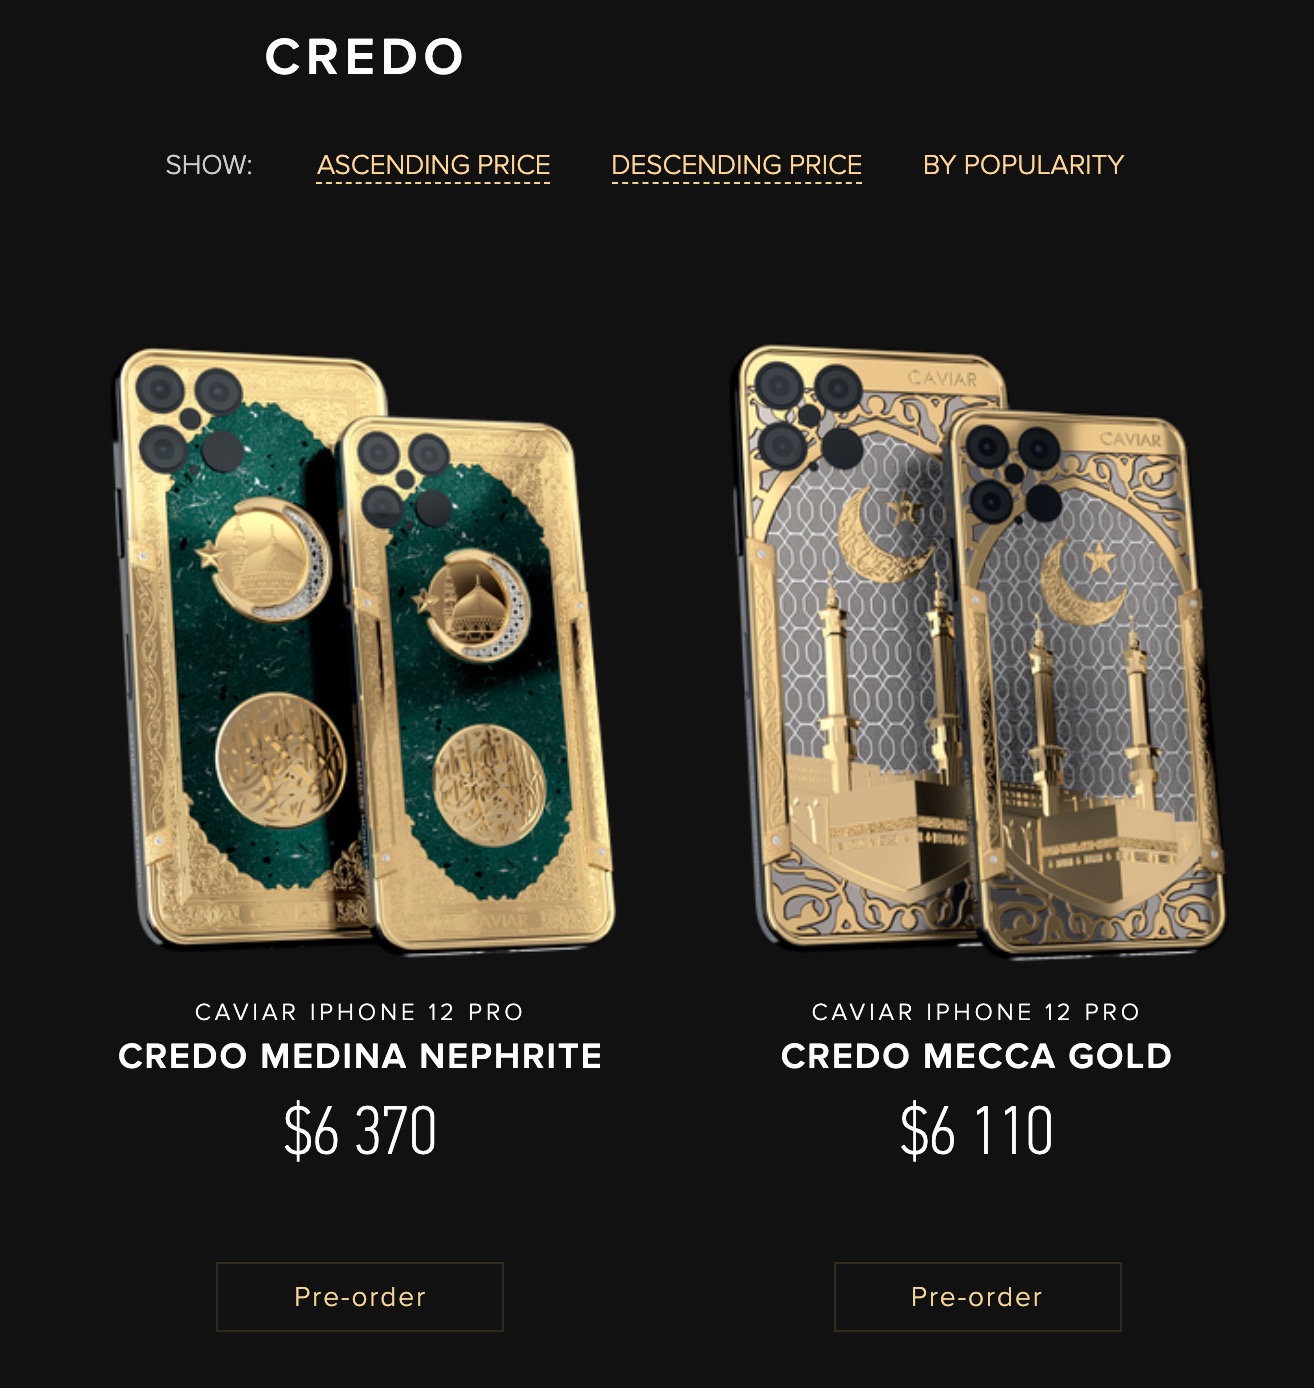Pre-order the Credo Medina Nephrite

pyautogui.click(x=360, y=1297)
